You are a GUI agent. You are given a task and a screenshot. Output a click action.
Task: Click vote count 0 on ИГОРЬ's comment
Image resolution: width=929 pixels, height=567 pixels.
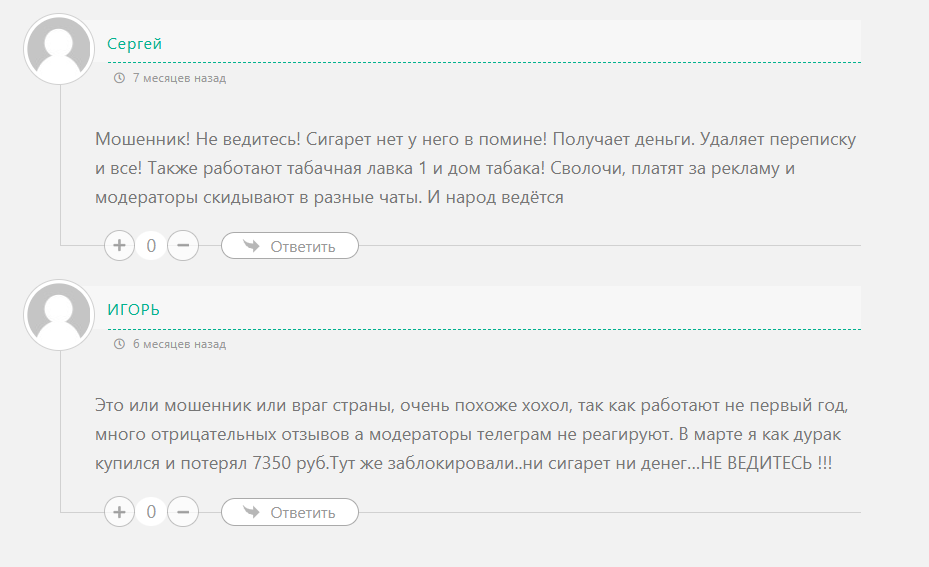(x=151, y=511)
